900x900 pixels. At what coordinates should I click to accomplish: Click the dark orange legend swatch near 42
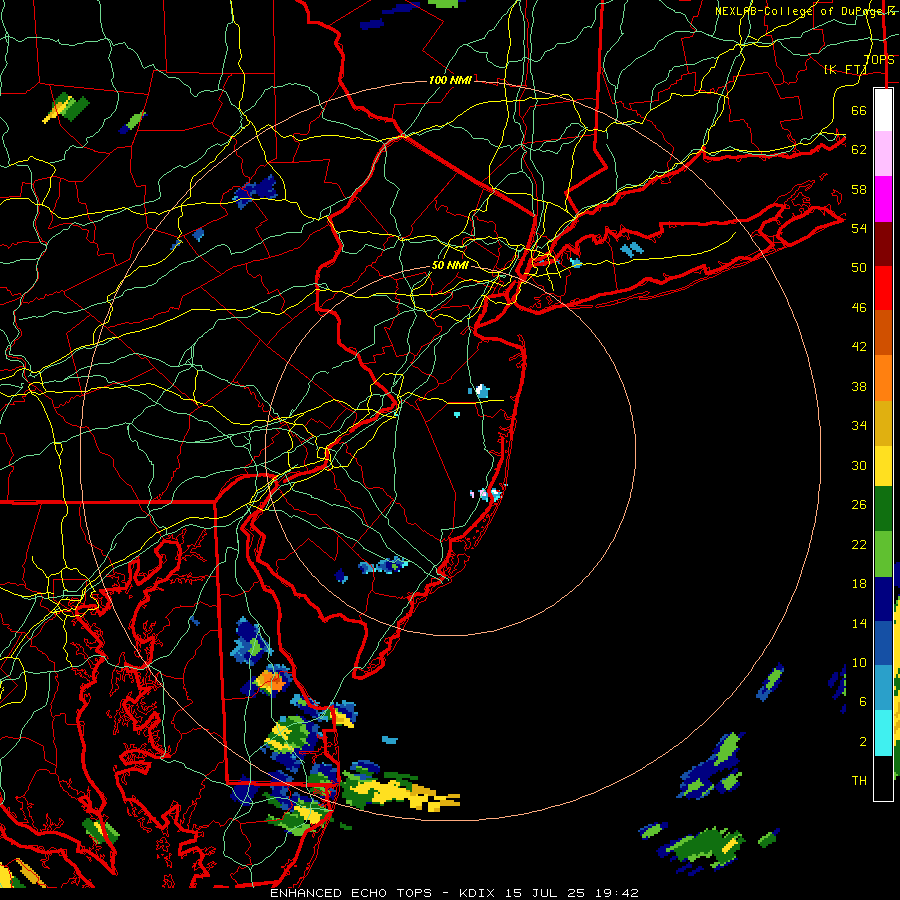[883, 333]
